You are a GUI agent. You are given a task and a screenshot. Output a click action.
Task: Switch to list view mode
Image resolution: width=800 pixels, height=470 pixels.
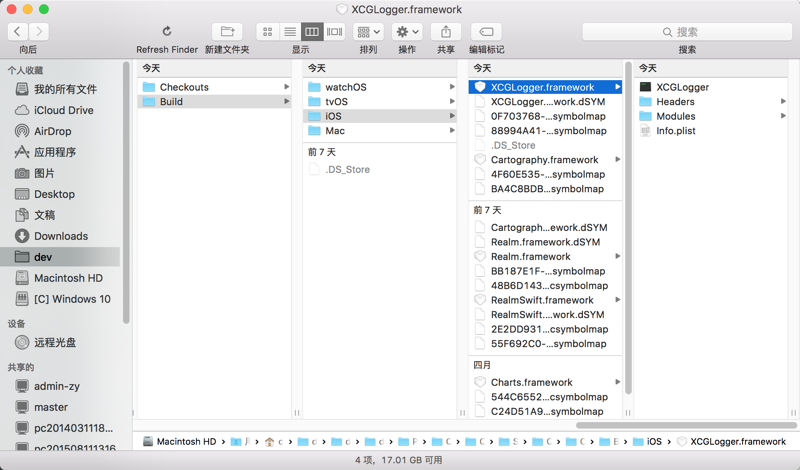pos(290,32)
